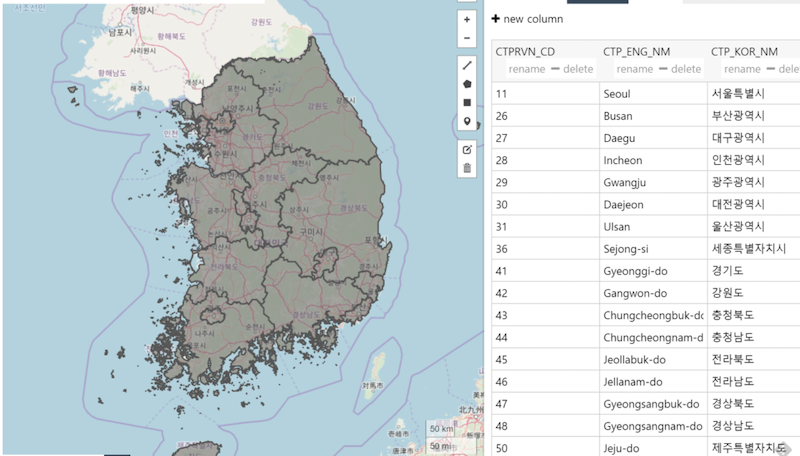Viewport: 800px width, 456px height.
Task: Click the CTPRVN_CD column header
Action: tap(525, 52)
